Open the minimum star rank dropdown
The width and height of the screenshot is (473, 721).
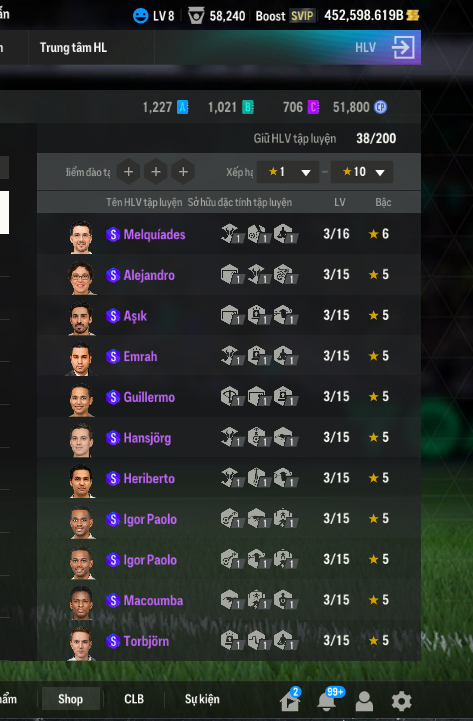288,172
